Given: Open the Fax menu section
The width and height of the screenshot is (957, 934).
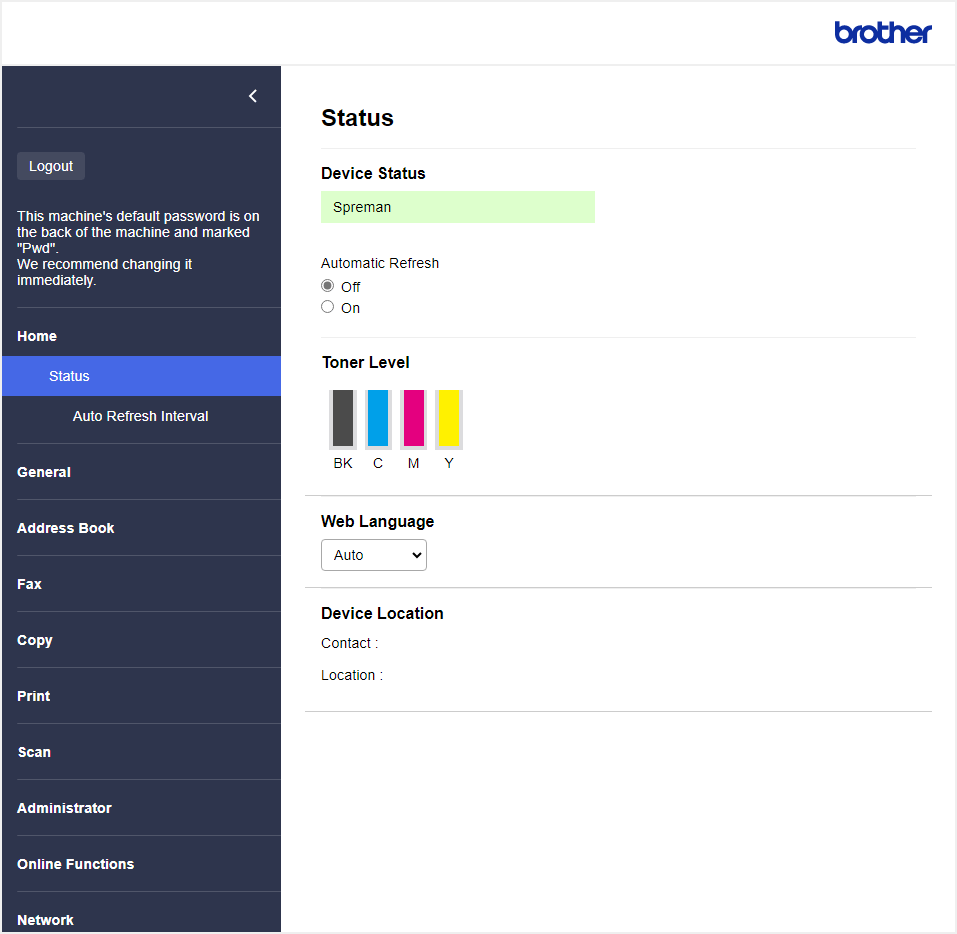Looking at the screenshot, I should click(x=29, y=584).
